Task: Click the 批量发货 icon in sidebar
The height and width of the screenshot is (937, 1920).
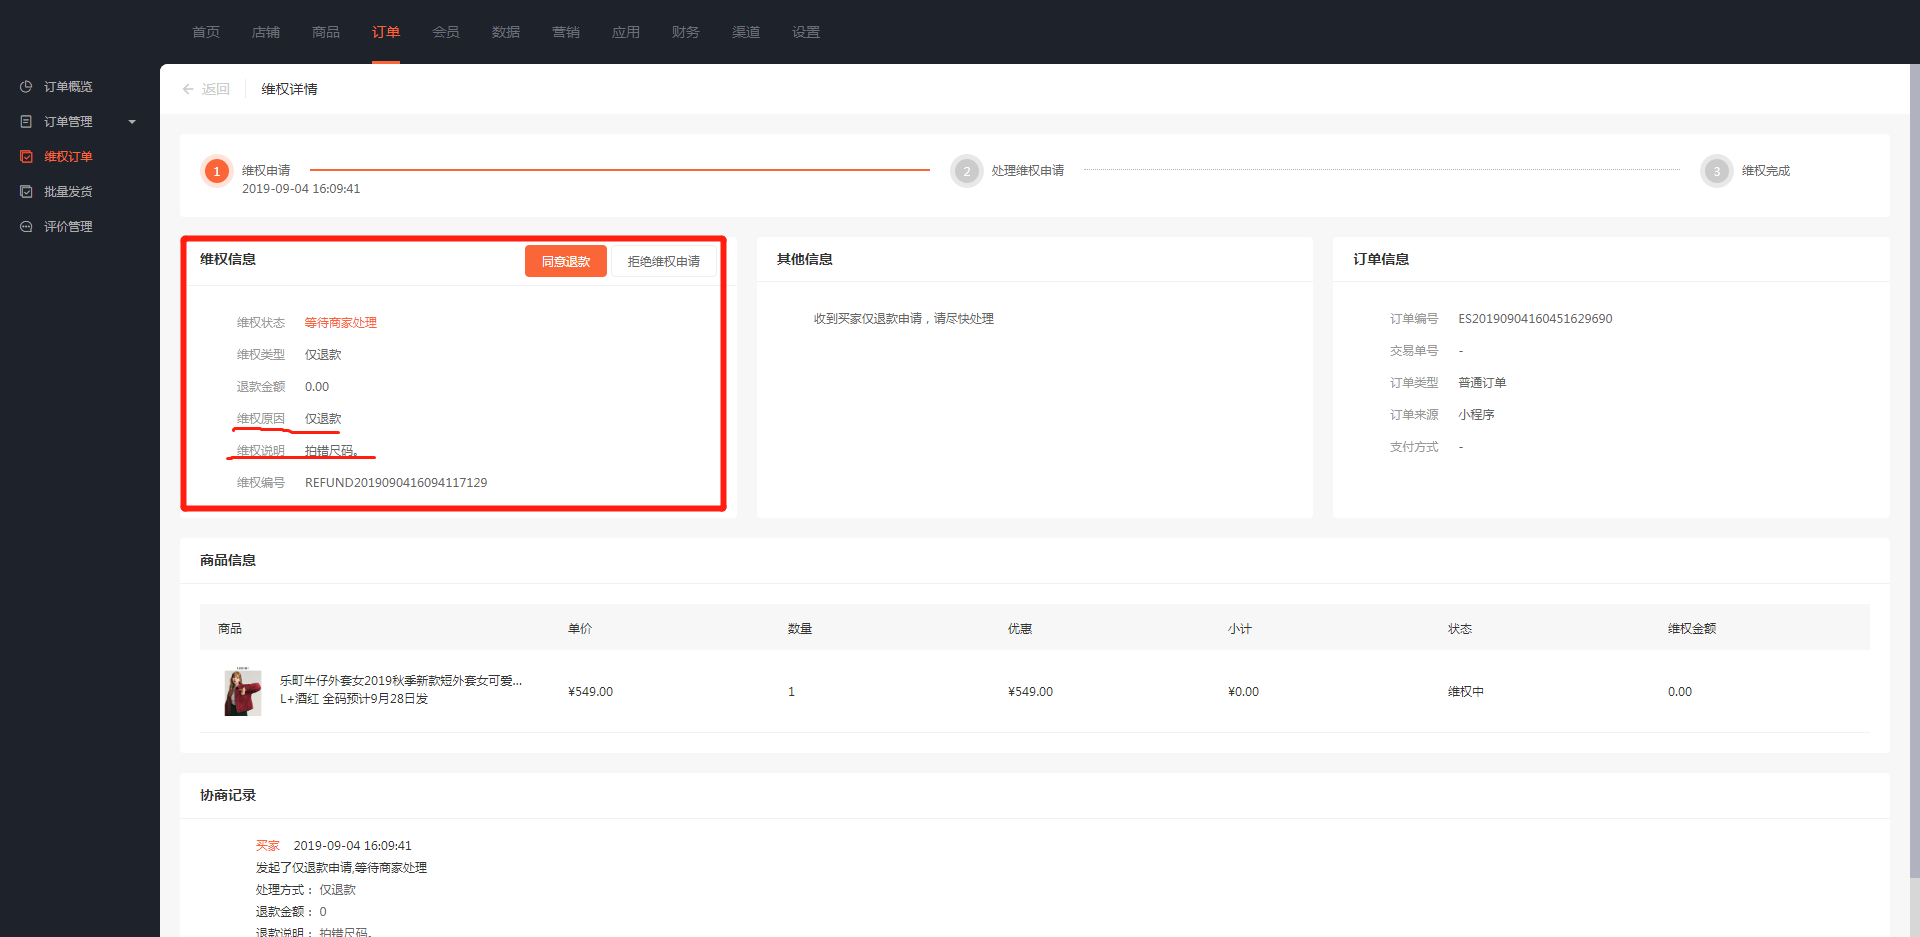Action: point(26,192)
